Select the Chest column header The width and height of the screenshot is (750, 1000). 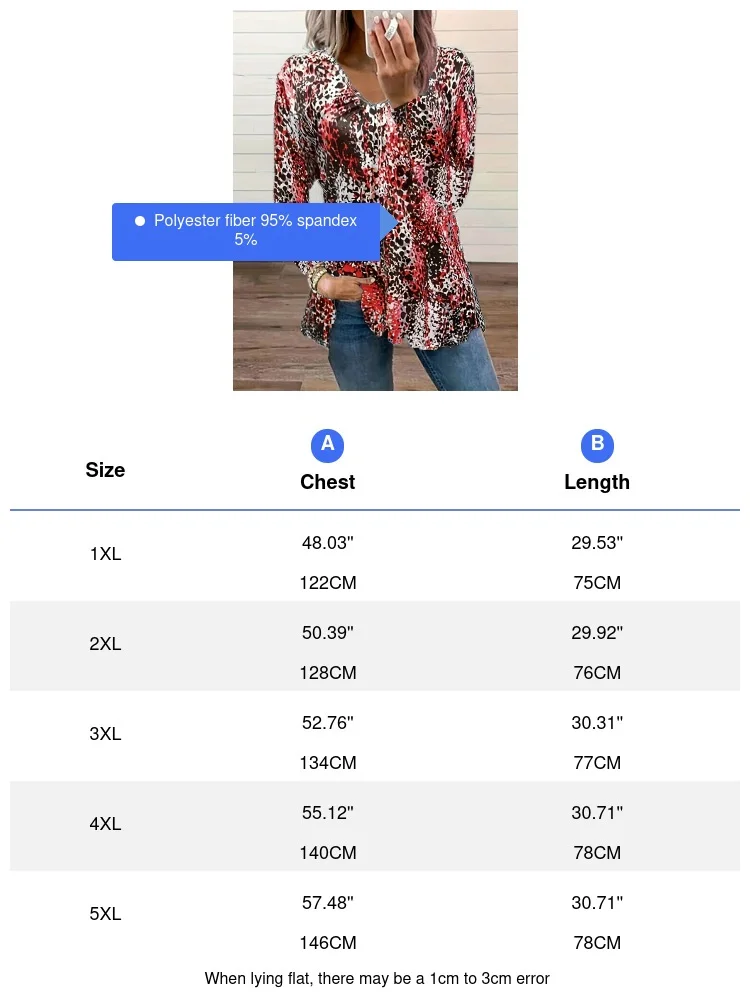pyautogui.click(x=327, y=482)
